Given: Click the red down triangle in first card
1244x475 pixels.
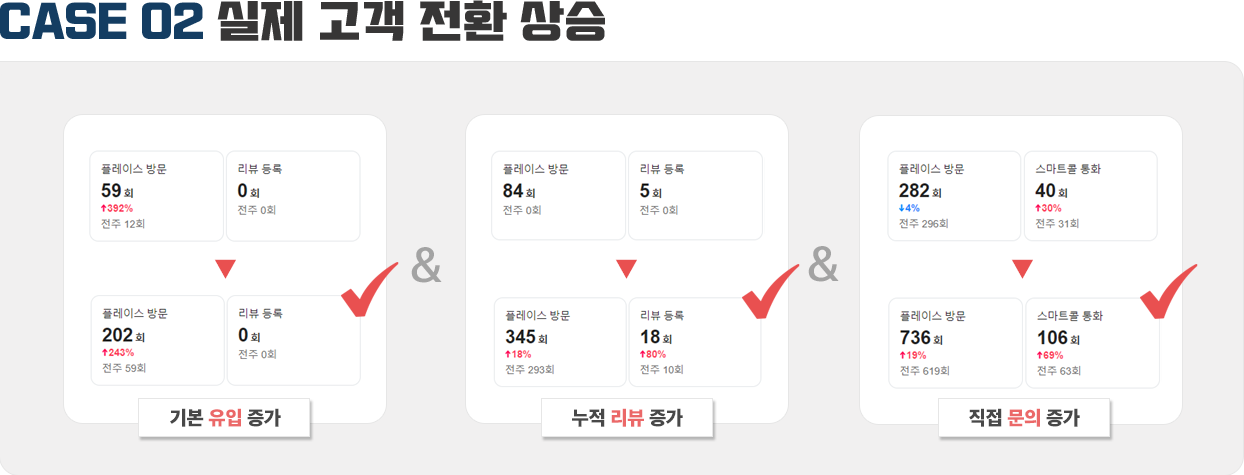Looking at the screenshot, I should [x=225, y=268].
